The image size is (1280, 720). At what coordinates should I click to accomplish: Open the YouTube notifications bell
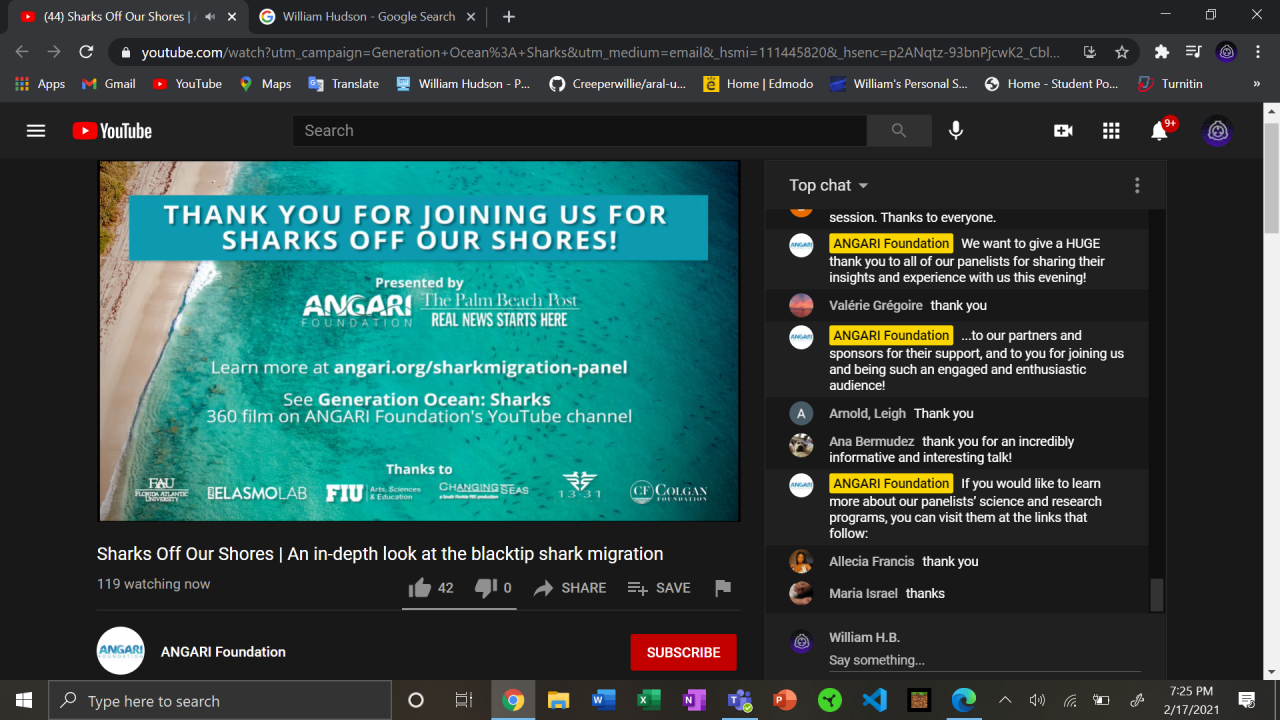pyautogui.click(x=1159, y=131)
